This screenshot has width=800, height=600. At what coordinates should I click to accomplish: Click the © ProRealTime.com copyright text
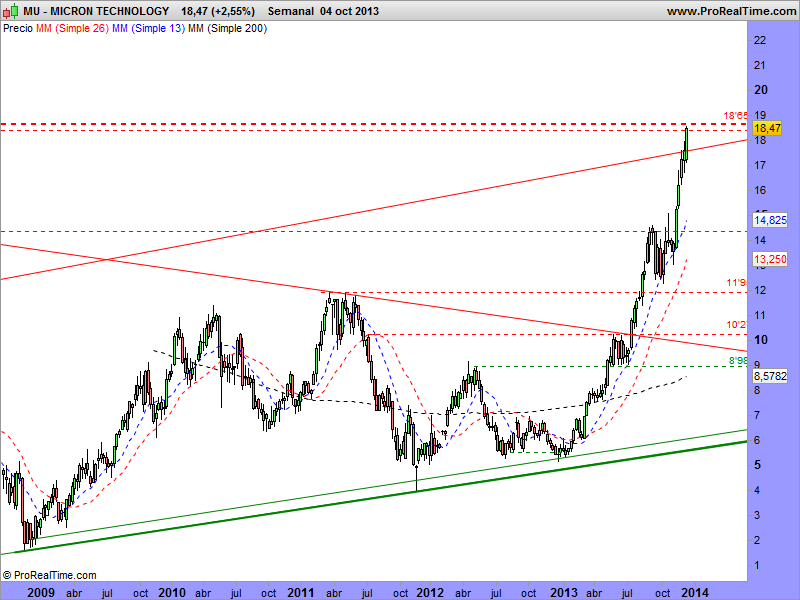tap(49, 576)
